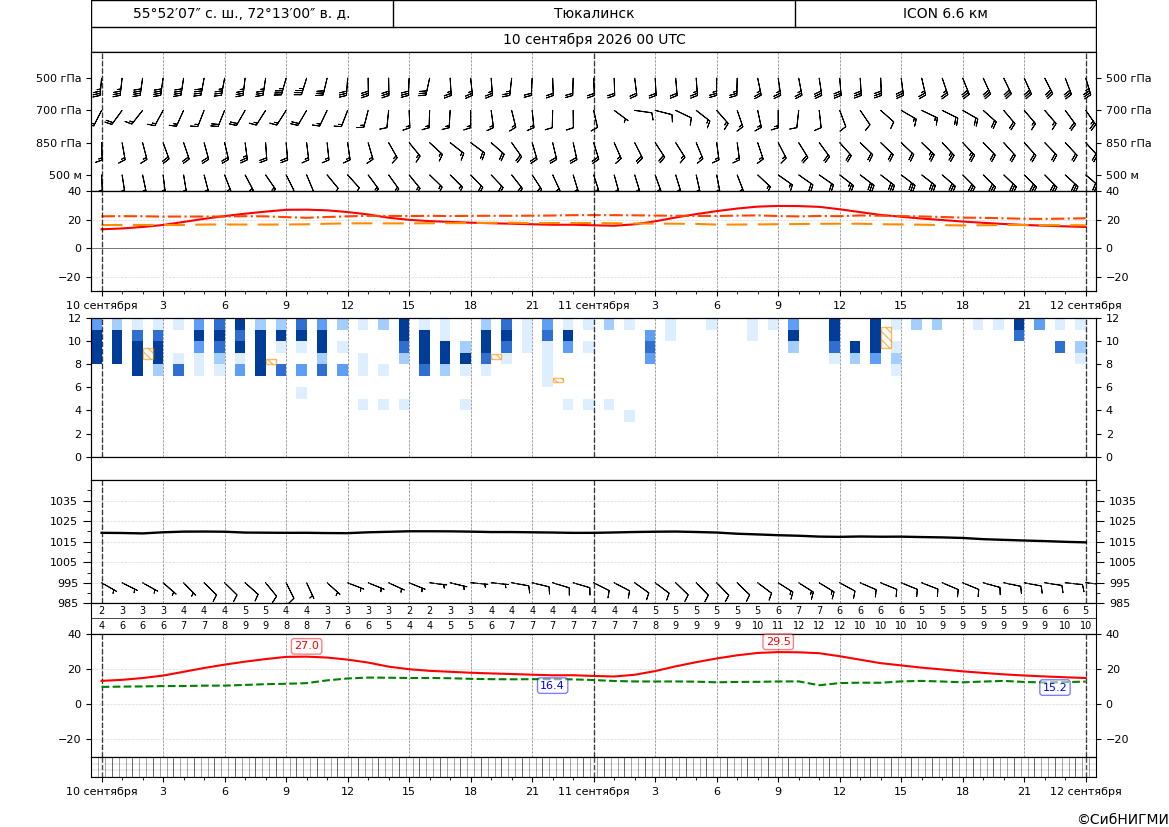
Task: Click the 850 гПа right axis label
Action: coord(1128,143)
